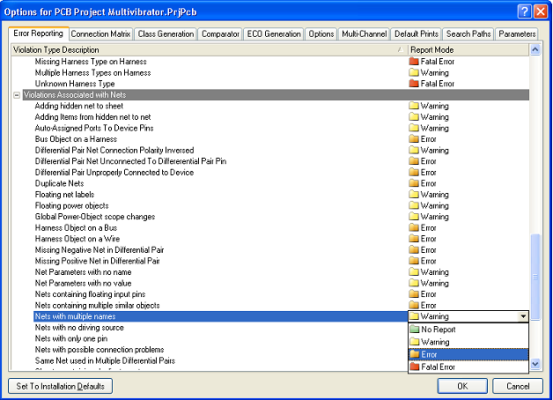Click the Cancel button
Image resolution: width=553 pixels, height=400 pixels.
pyautogui.click(x=517, y=386)
